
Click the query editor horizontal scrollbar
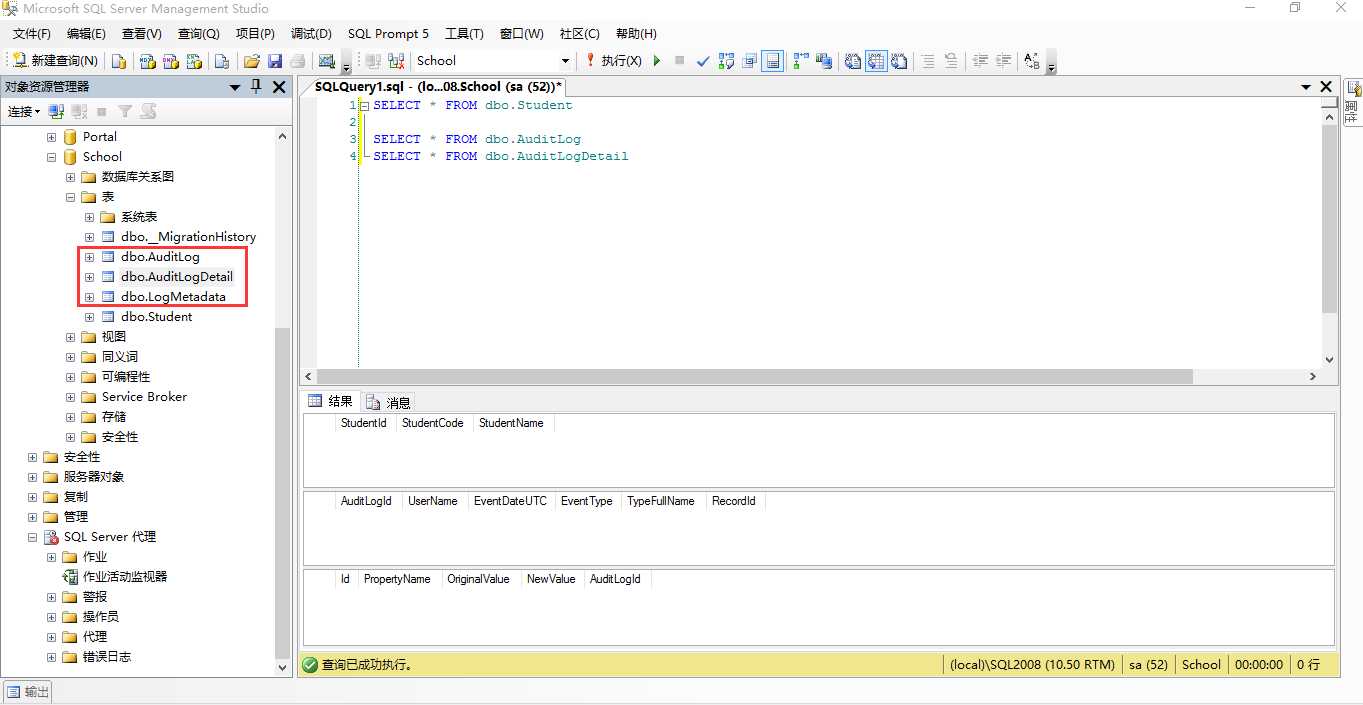coord(809,377)
